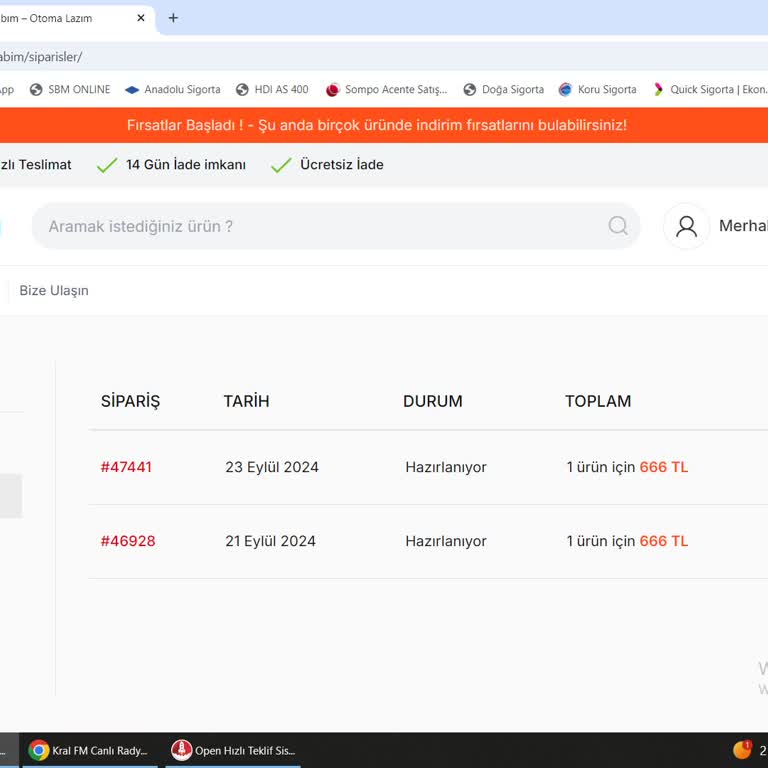Open order #47441 details

tap(126, 467)
